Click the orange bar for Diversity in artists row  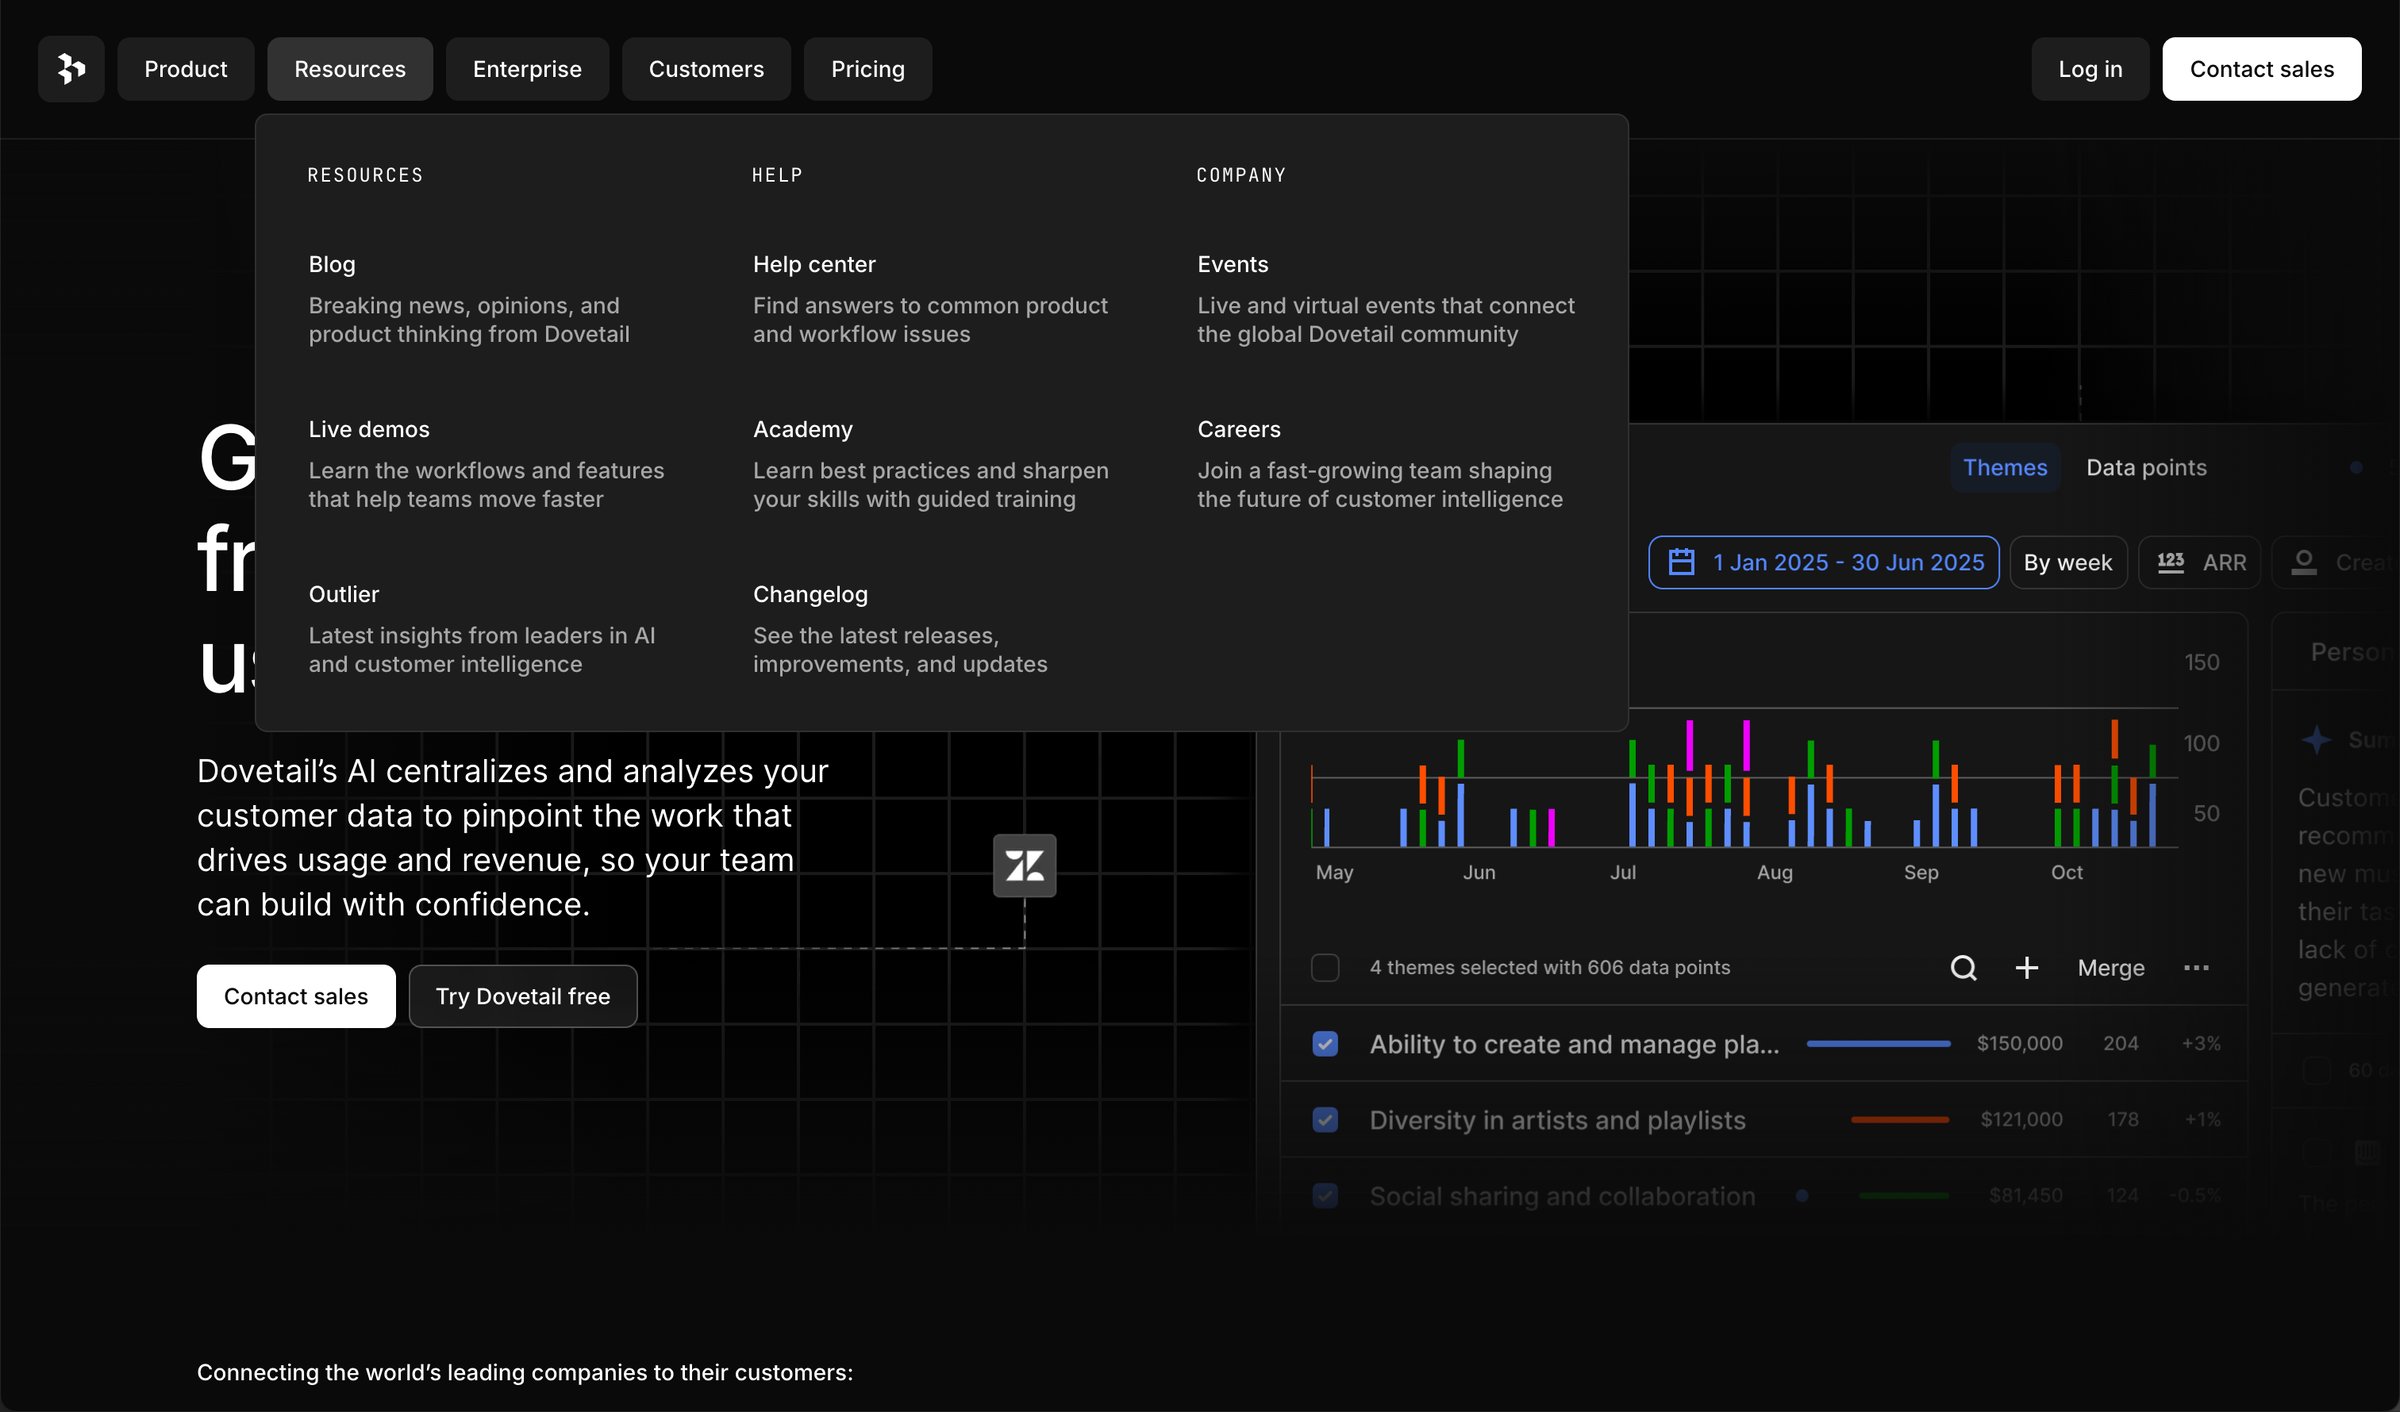pyautogui.click(x=1899, y=1119)
